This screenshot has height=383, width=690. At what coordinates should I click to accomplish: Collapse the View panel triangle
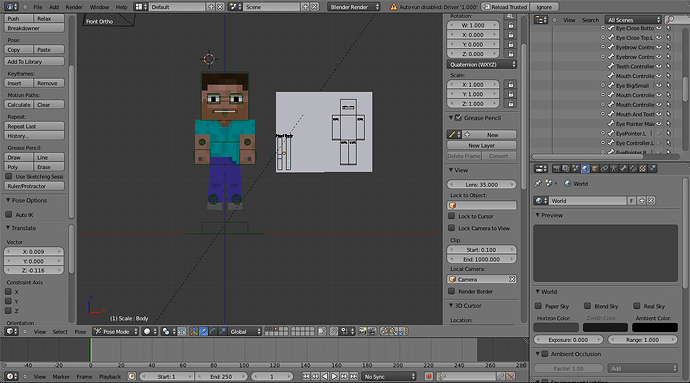pyautogui.click(x=451, y=170)
